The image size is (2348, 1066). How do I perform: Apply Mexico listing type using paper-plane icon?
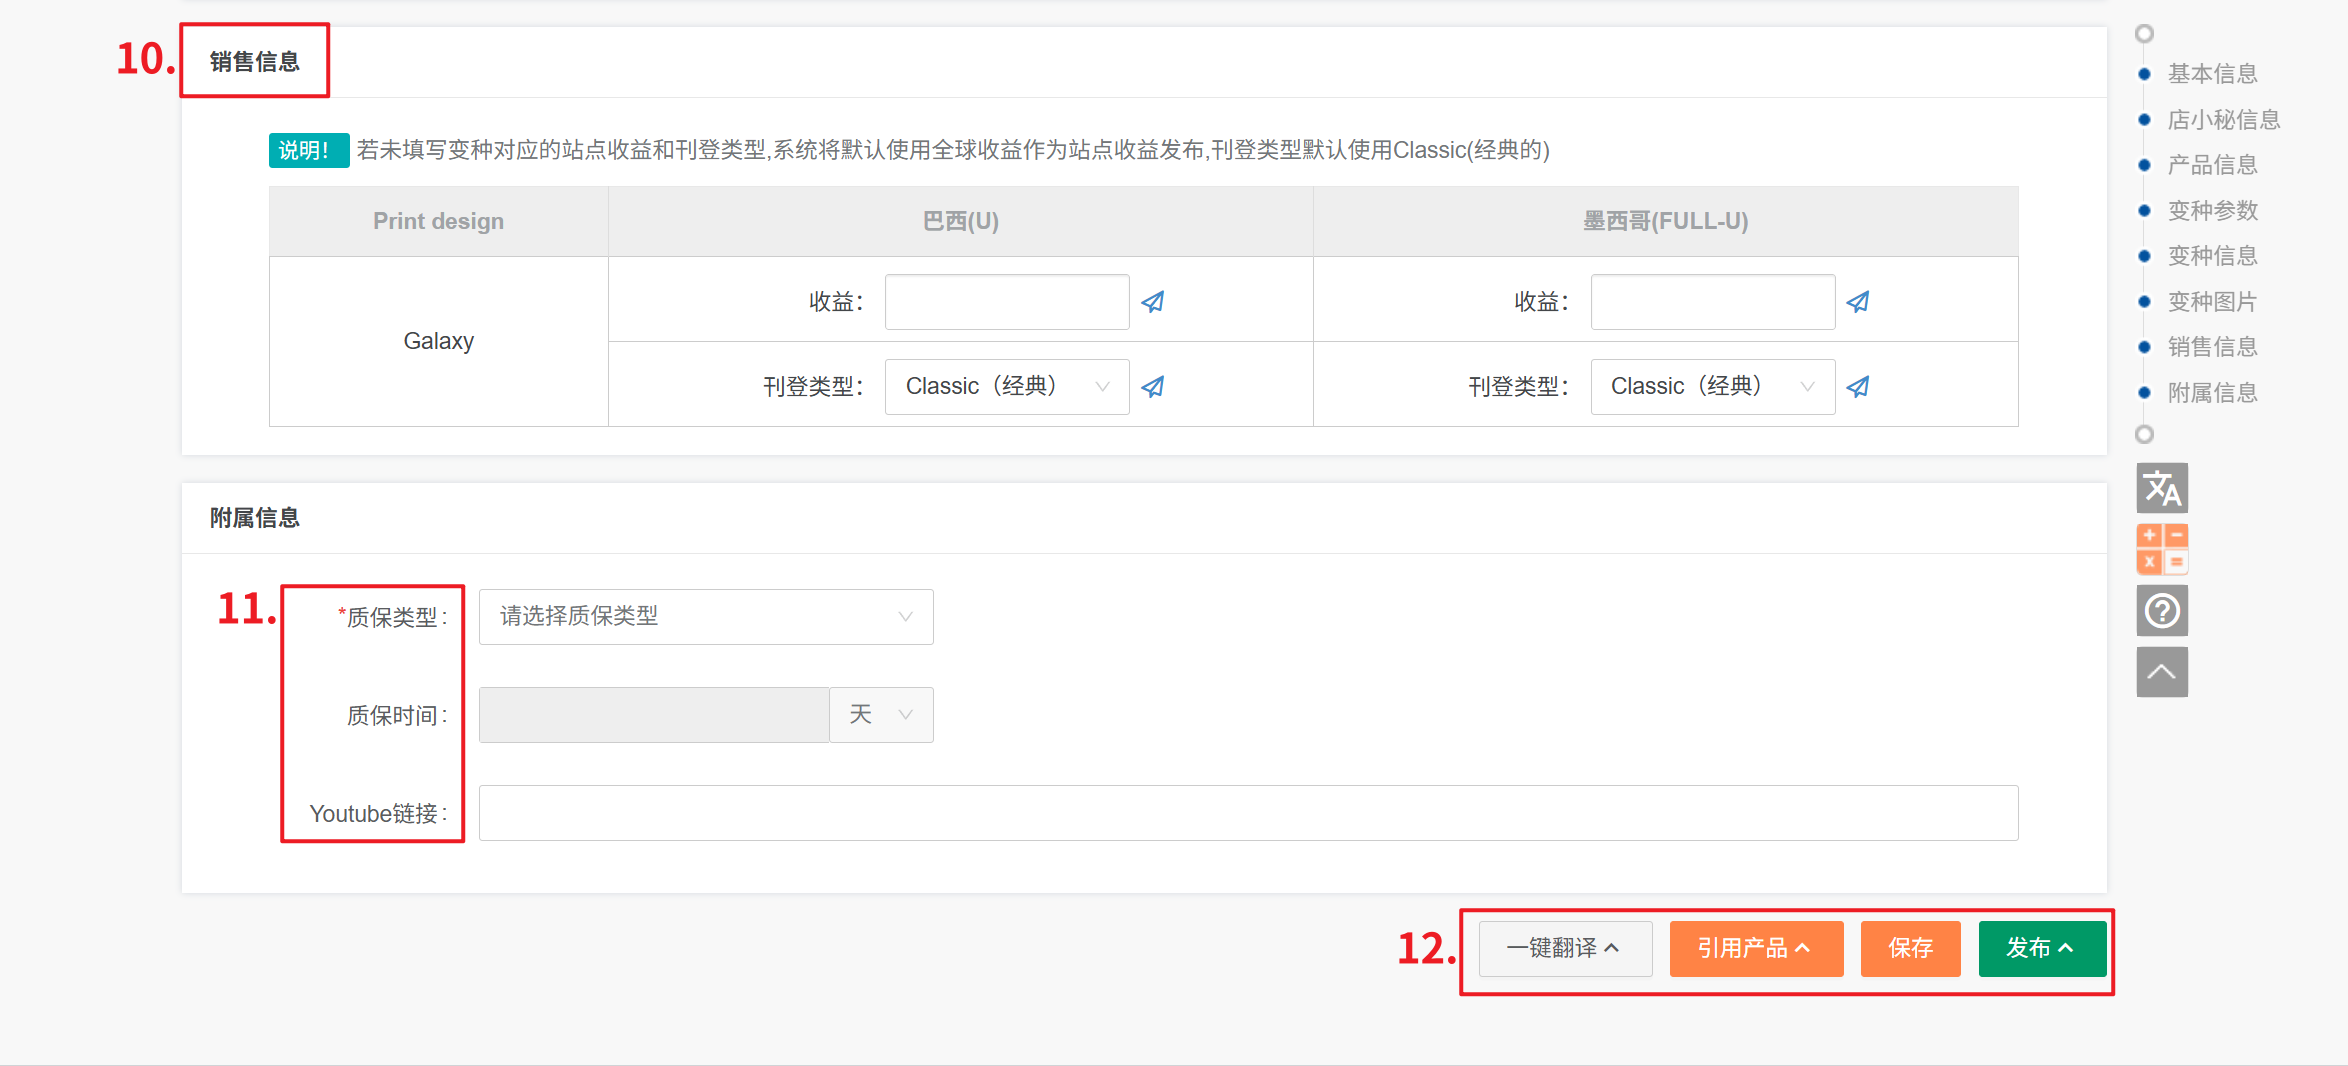1858,387
